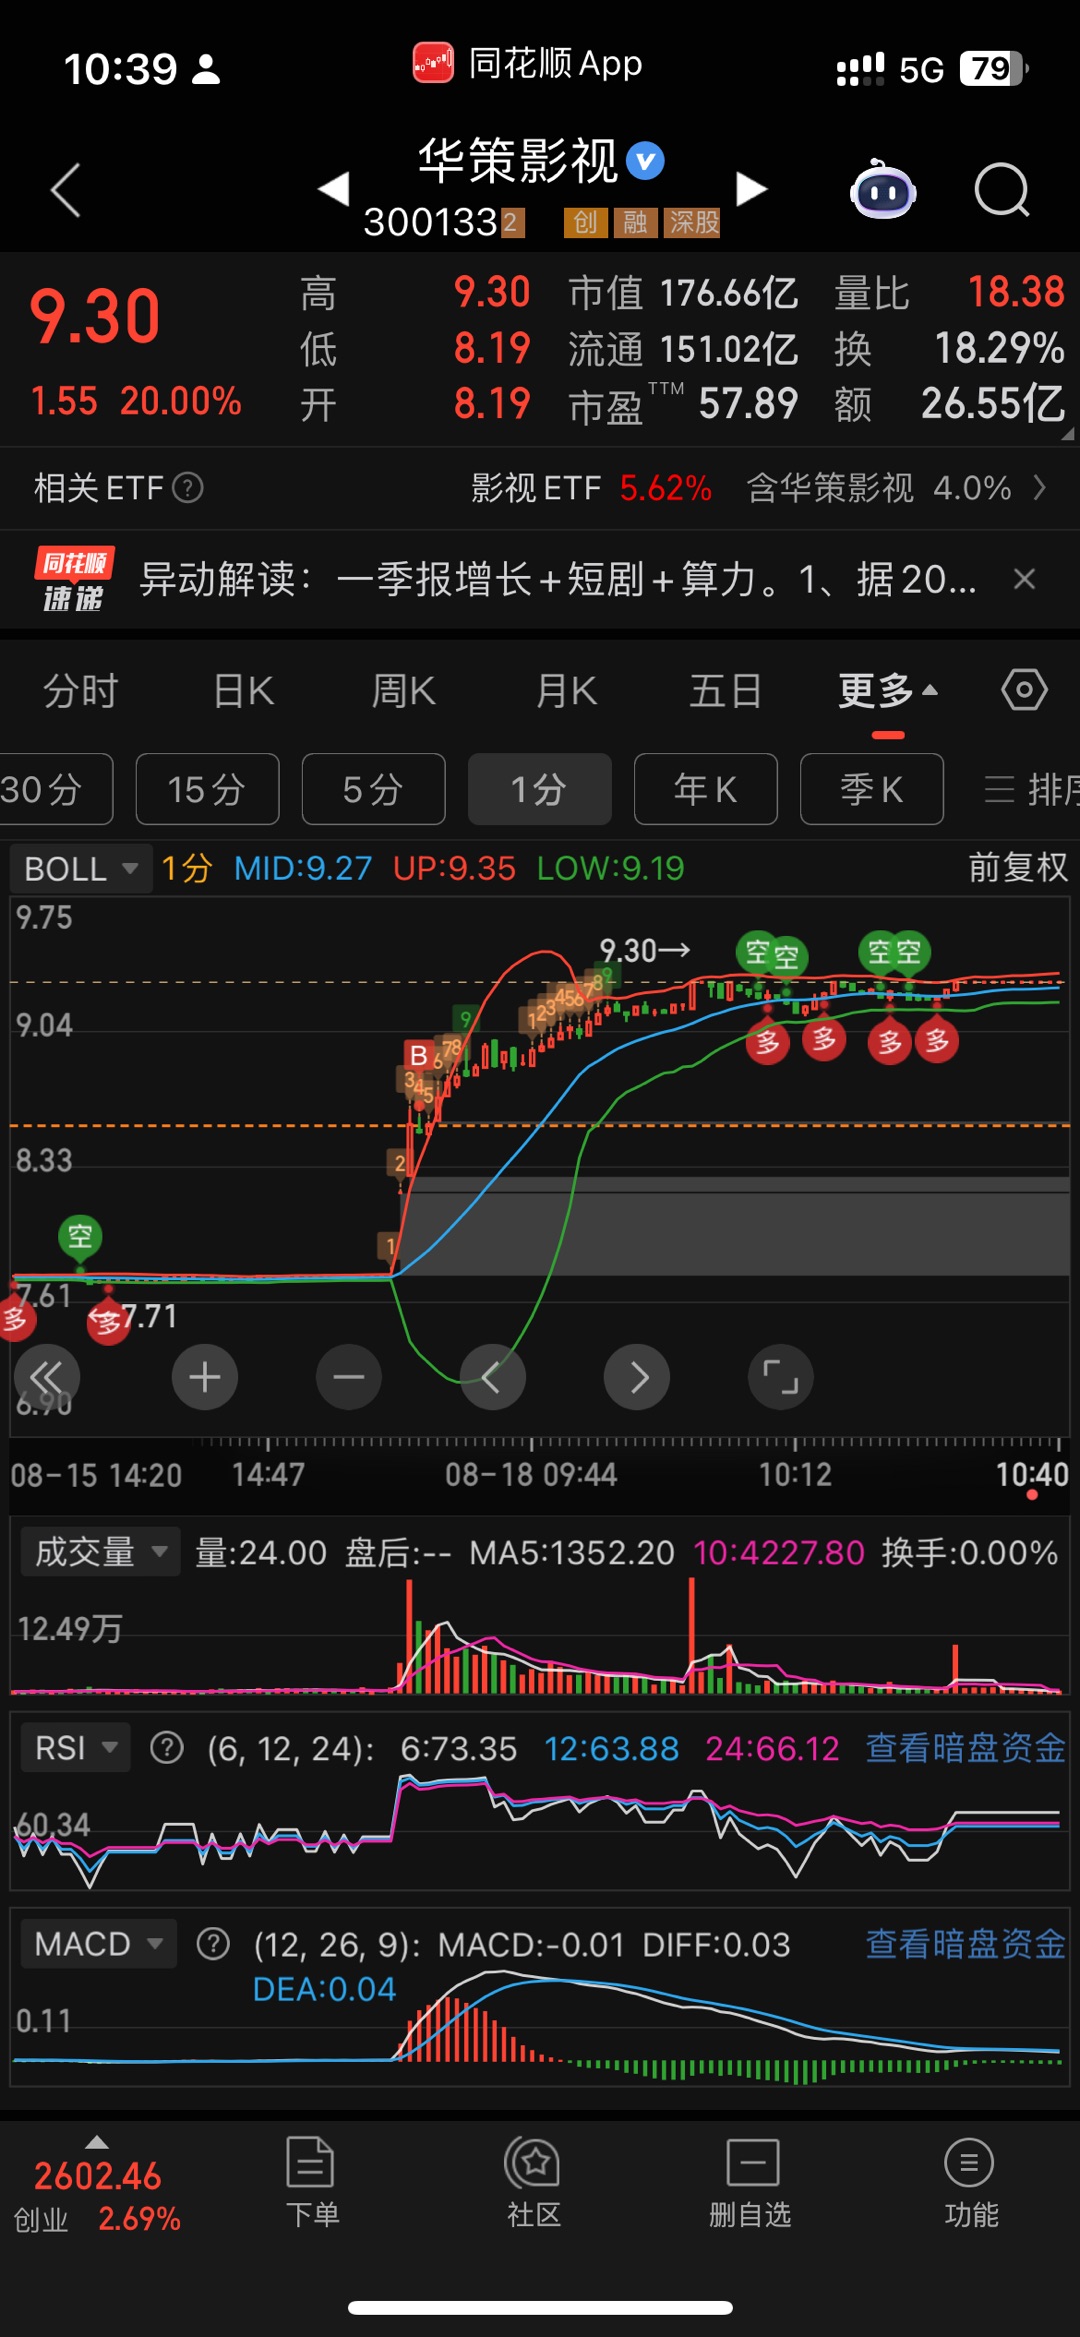Jump to earliest data with double-left arrow
Image resolution: width=1080 pixels, height=2337 pixels.
[47, 1377]
